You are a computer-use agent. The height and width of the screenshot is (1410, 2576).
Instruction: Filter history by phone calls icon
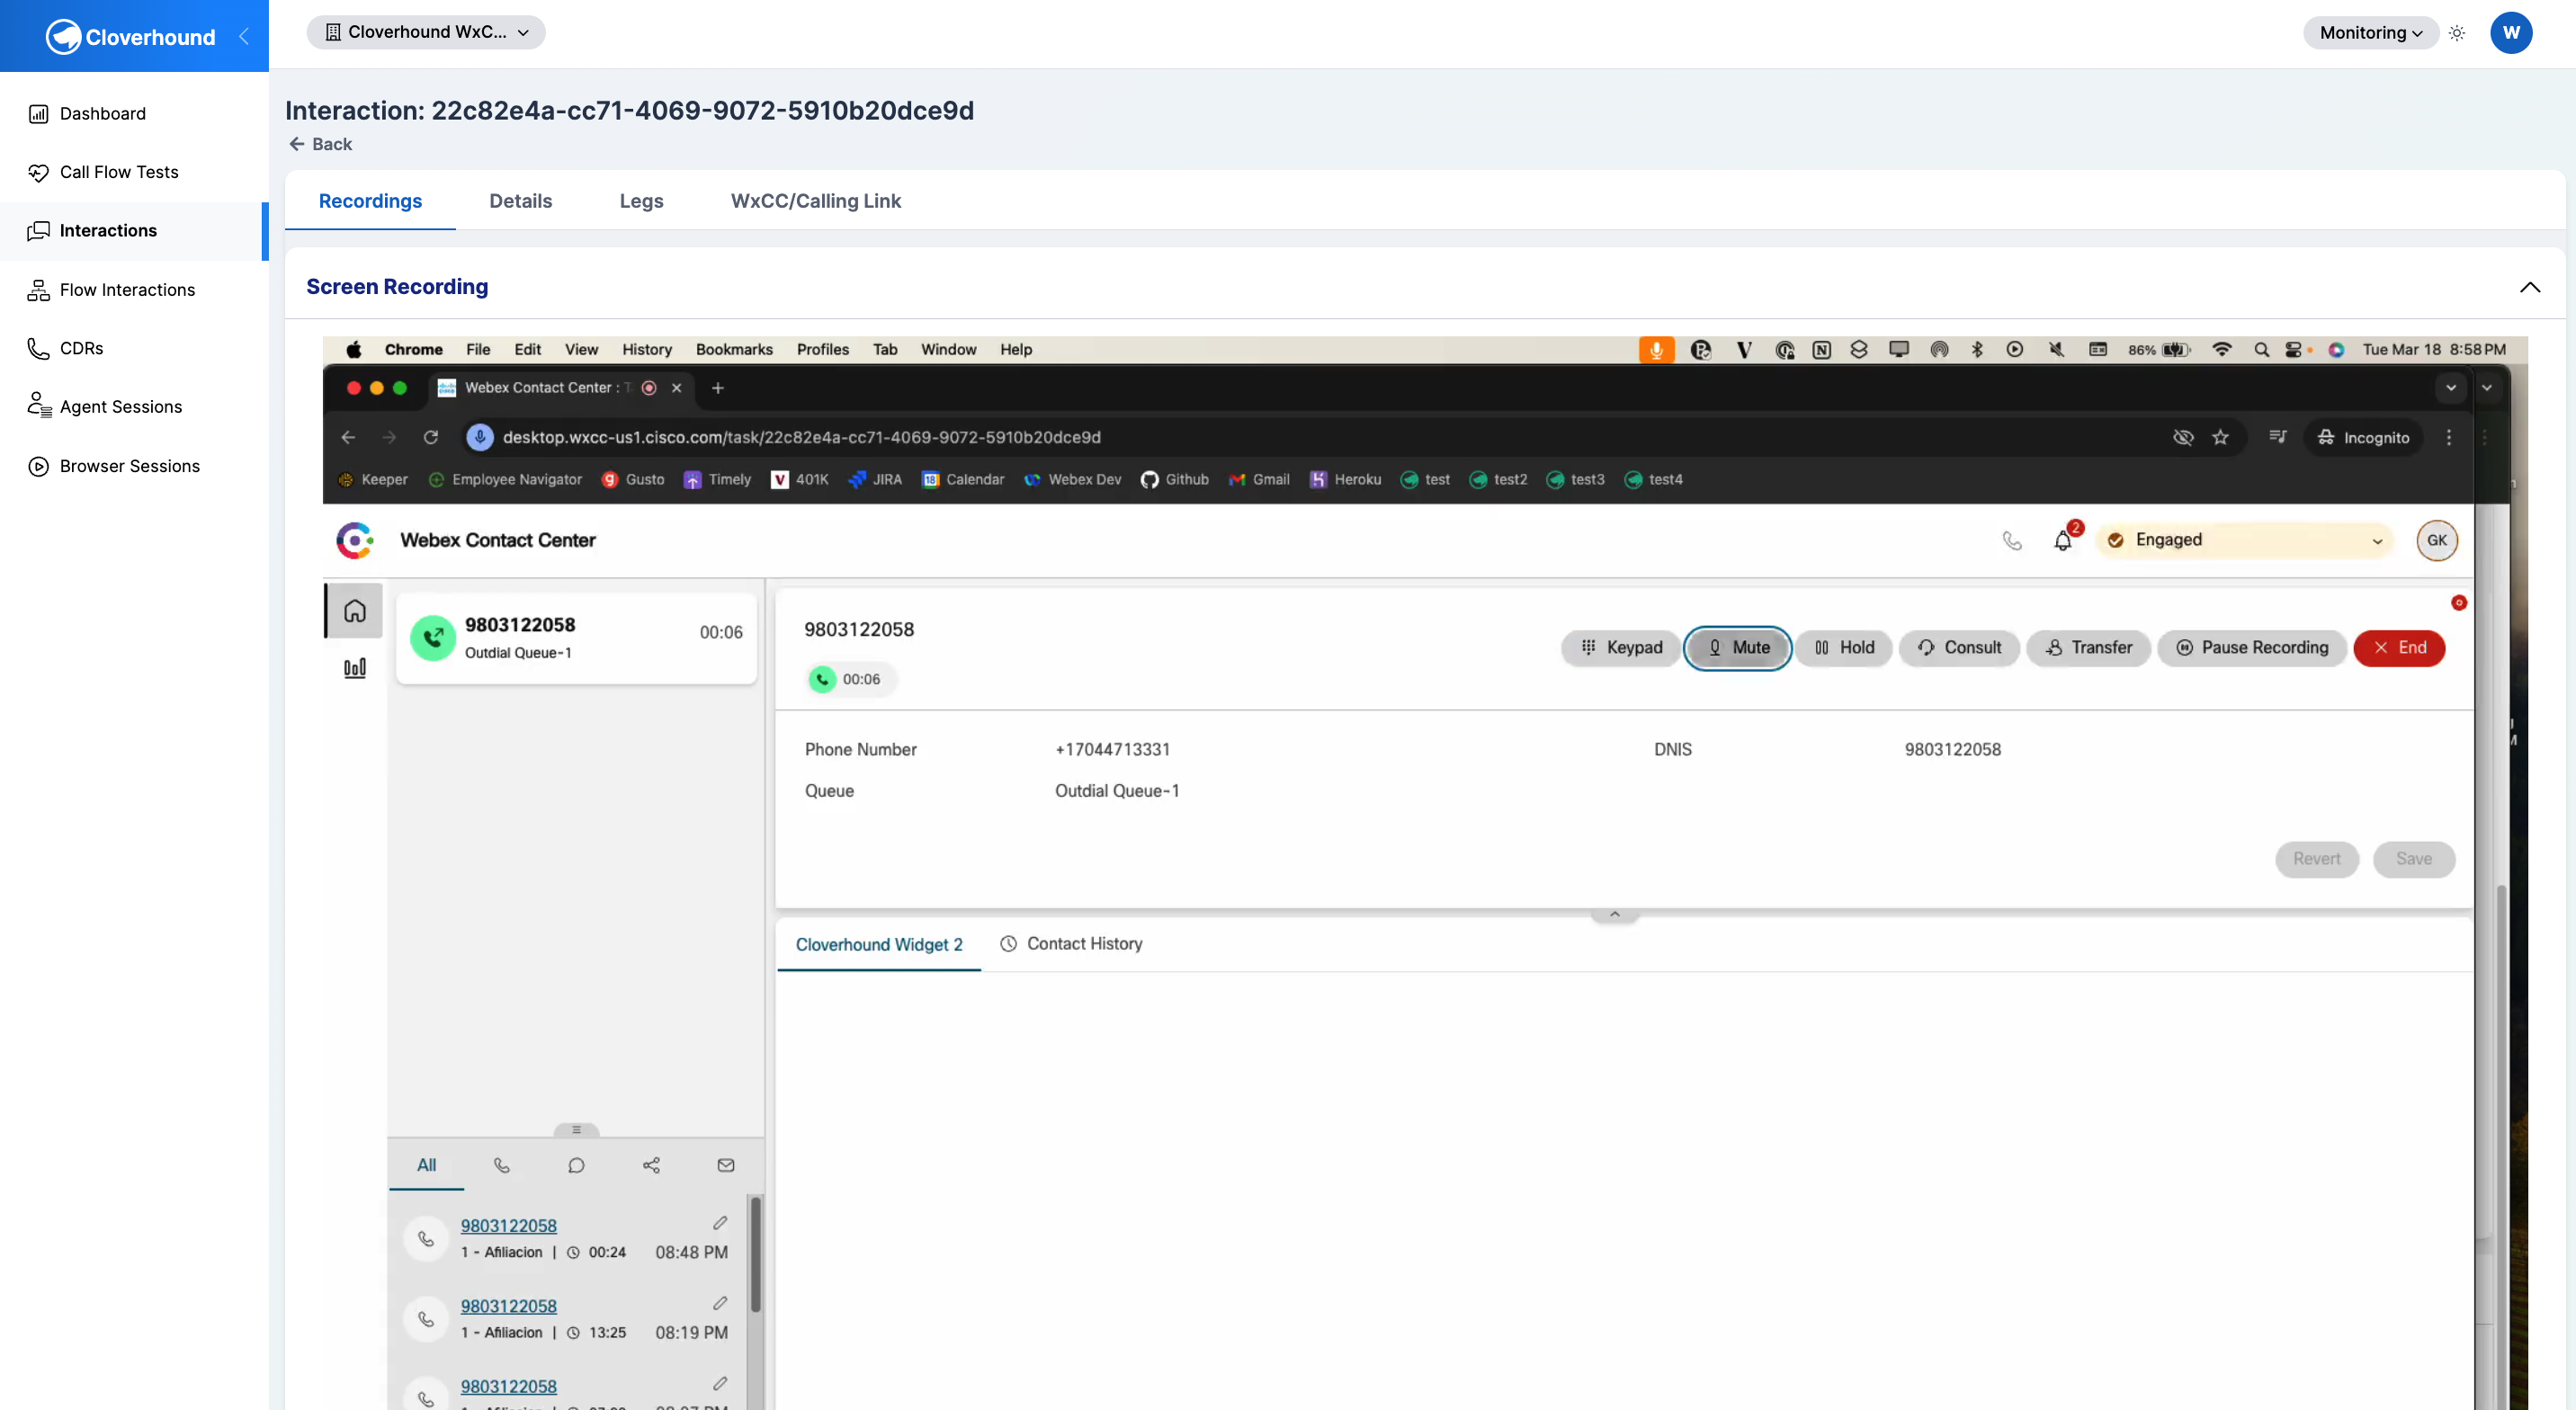click(x=501, y=1165)
